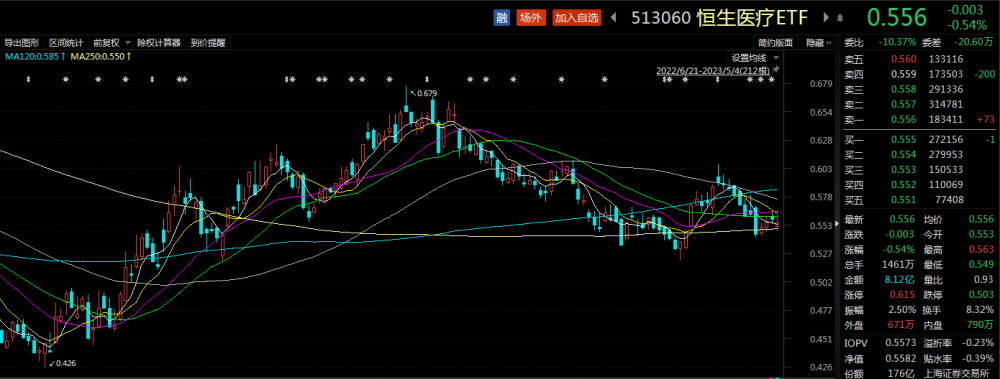1000x379 pixels.
Task: Open the 前复权 adjustment dropdown
Action: click(112, 43)
